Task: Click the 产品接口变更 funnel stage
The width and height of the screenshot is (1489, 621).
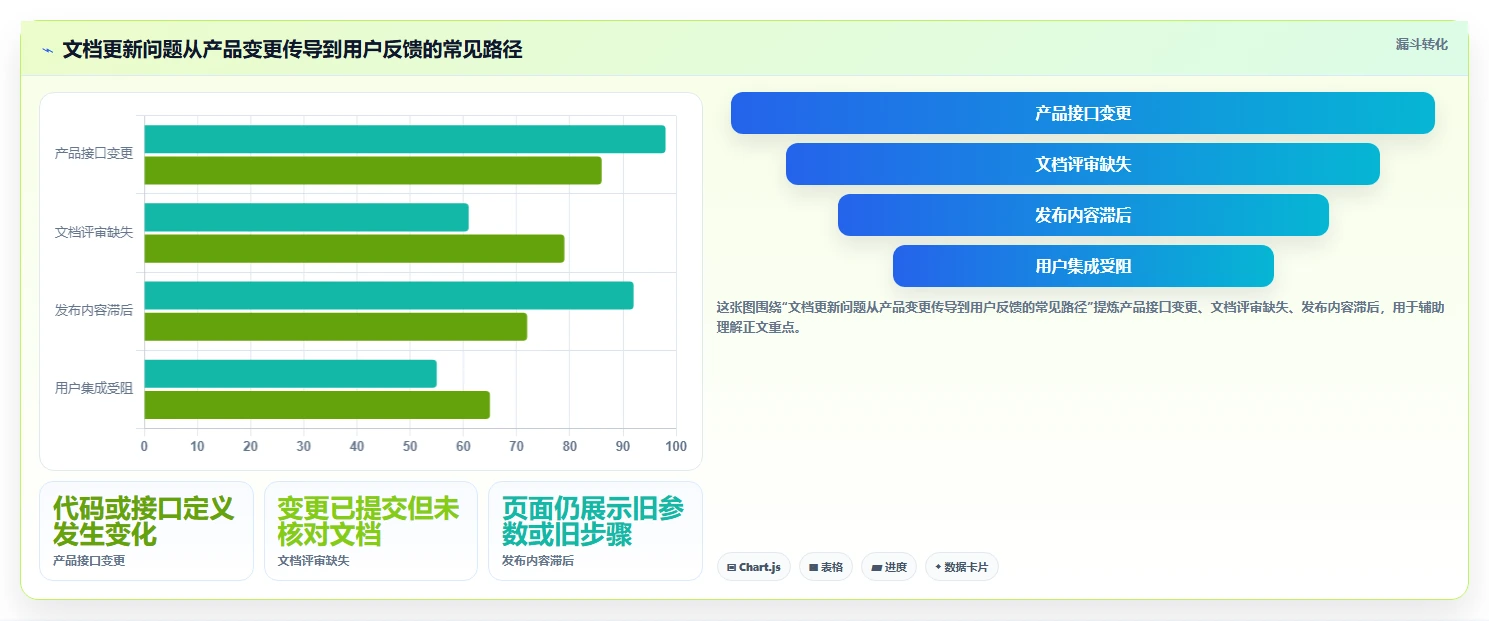Action: pos(1082,113)
